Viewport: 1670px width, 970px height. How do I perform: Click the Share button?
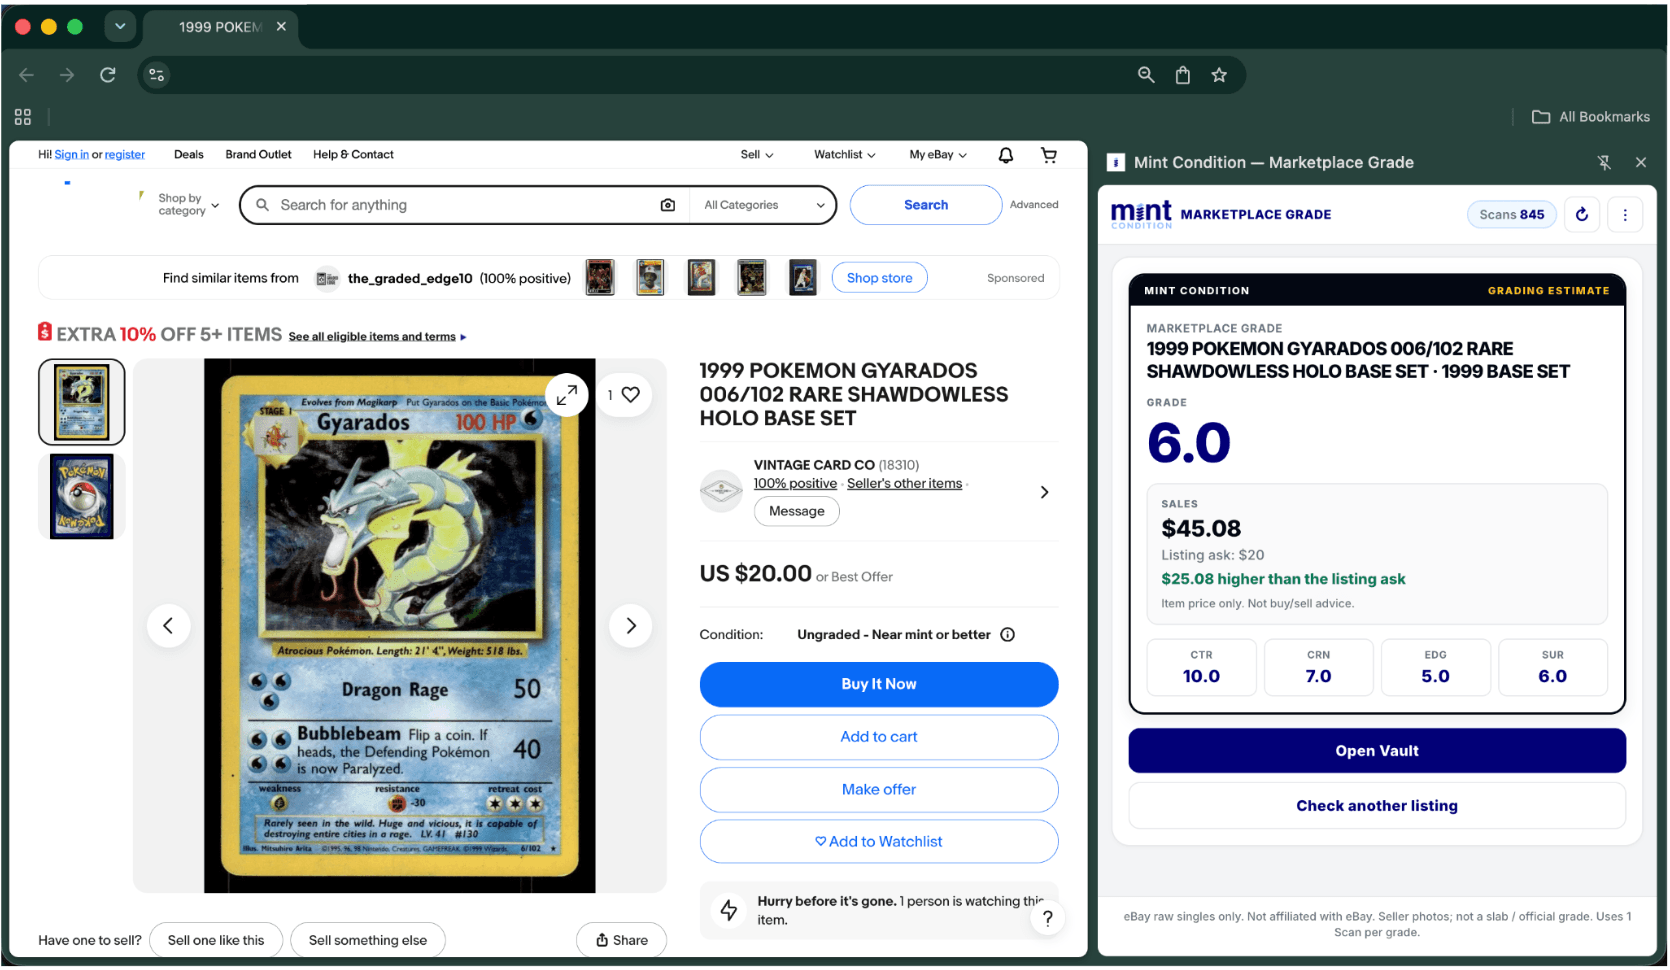[x=621, y=941]
